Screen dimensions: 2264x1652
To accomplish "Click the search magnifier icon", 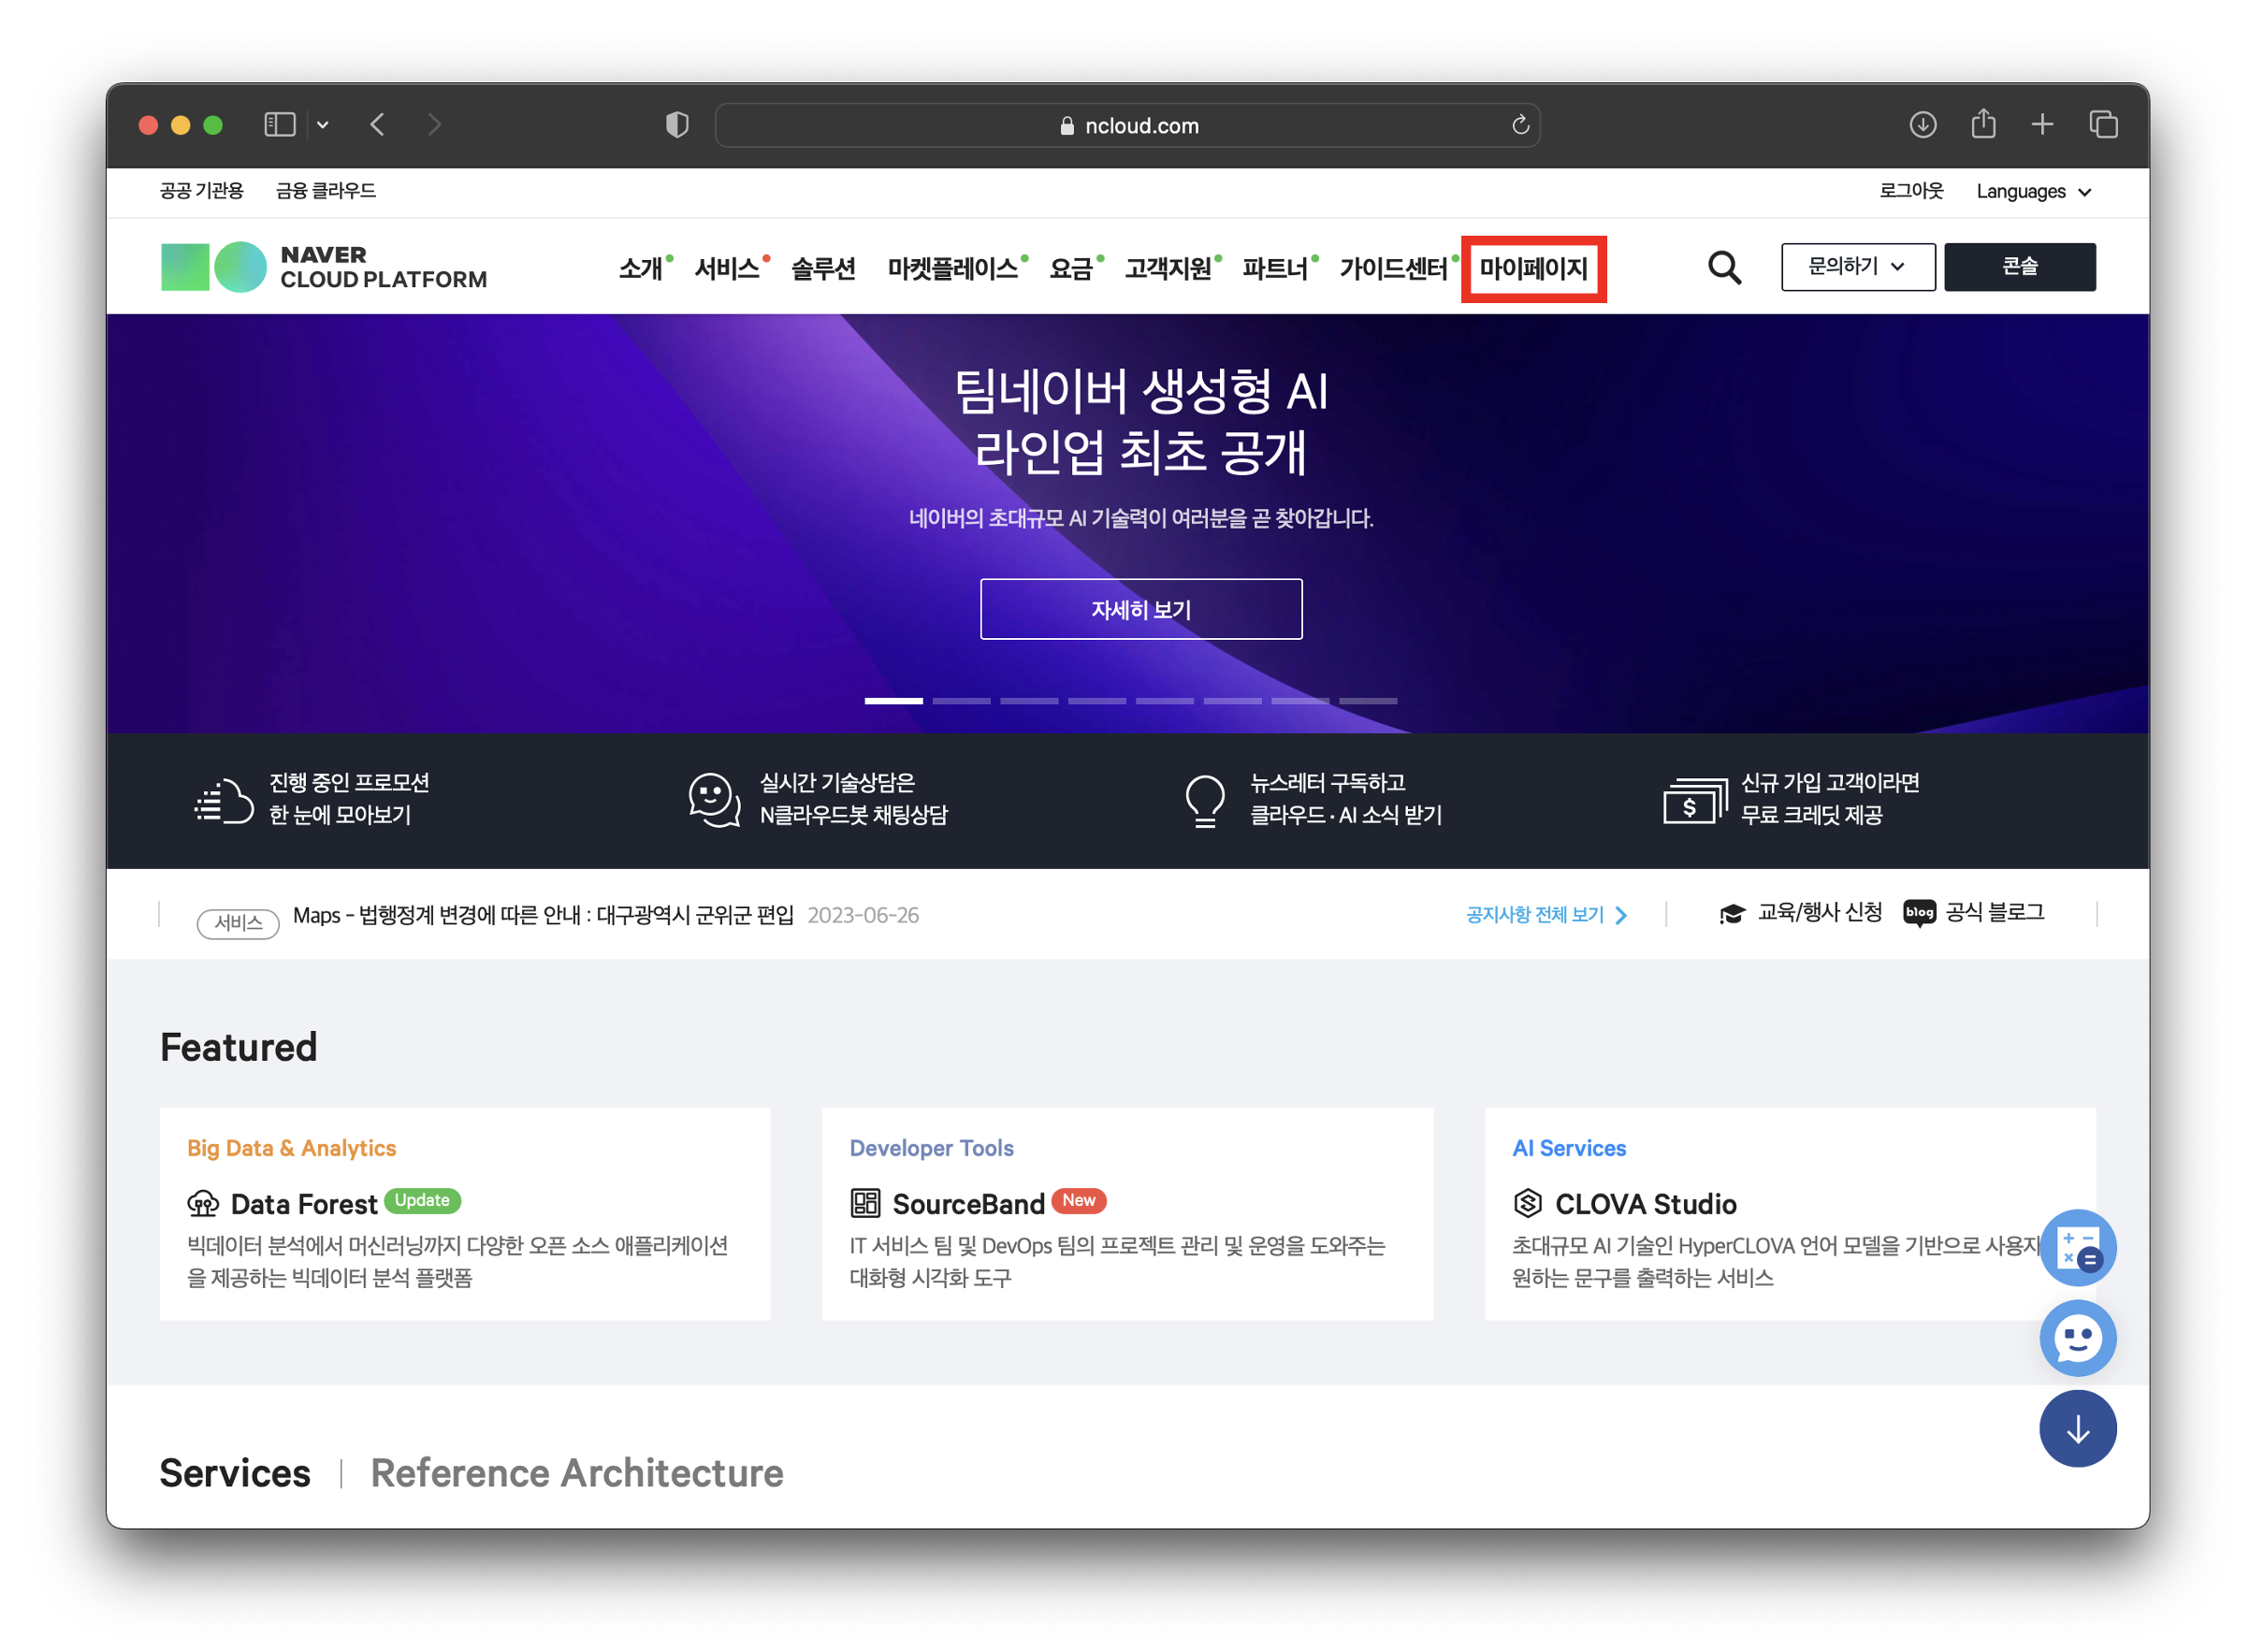I will 1724,268.
